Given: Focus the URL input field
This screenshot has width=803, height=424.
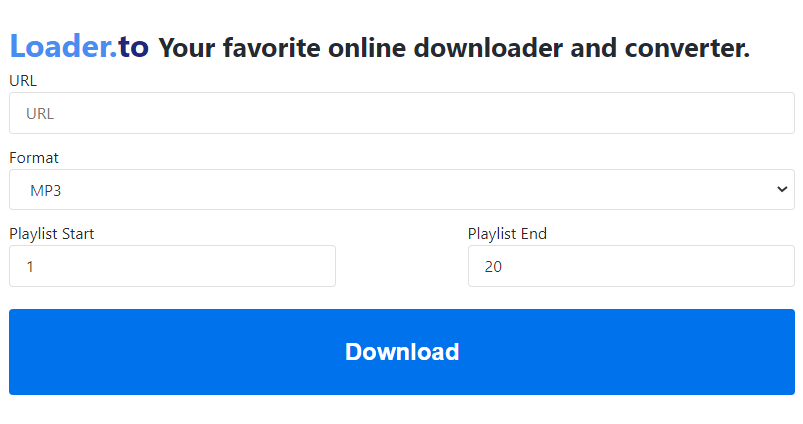Looking at the screenshot, I should coord(401,113).
